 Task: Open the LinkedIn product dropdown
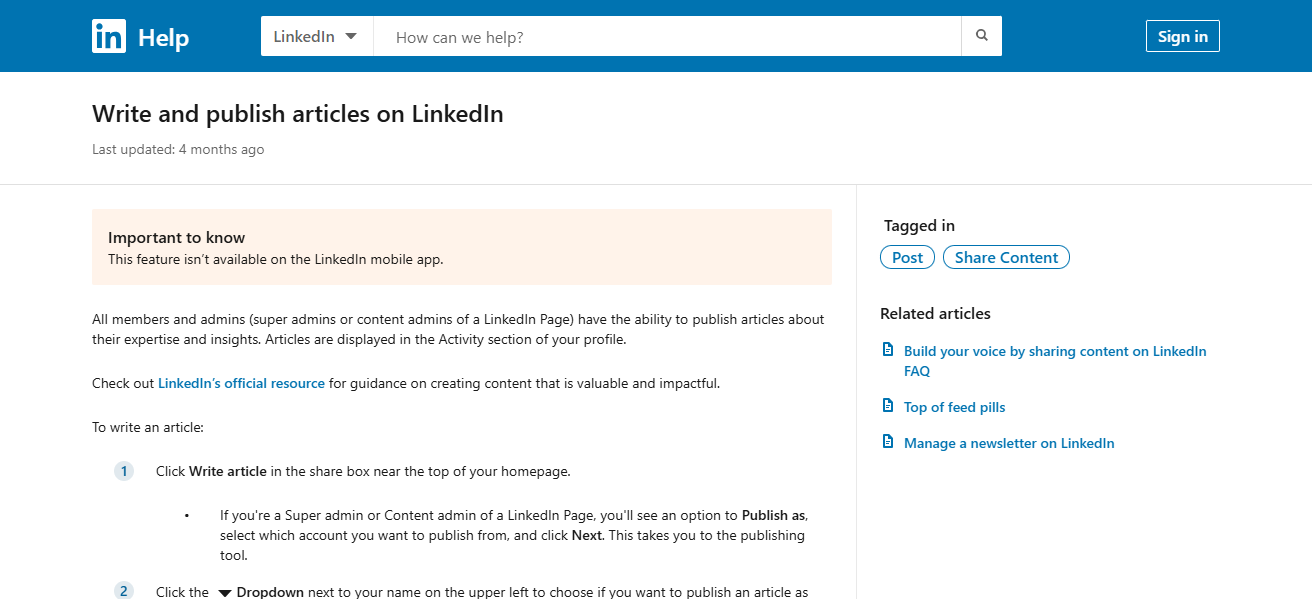[317, 36]
